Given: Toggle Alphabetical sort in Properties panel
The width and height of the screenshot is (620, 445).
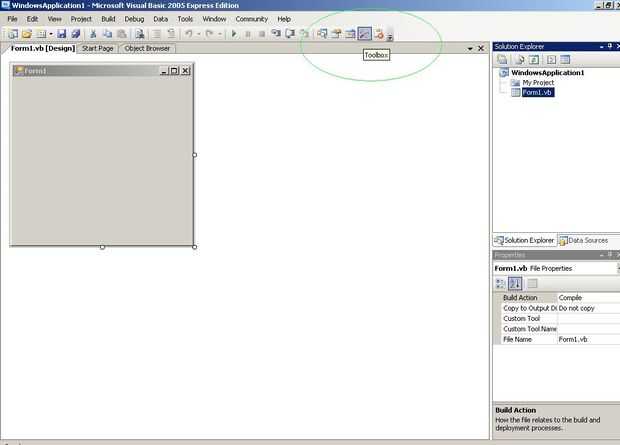Looking at the screenshot, I should [x=515, y=283].
